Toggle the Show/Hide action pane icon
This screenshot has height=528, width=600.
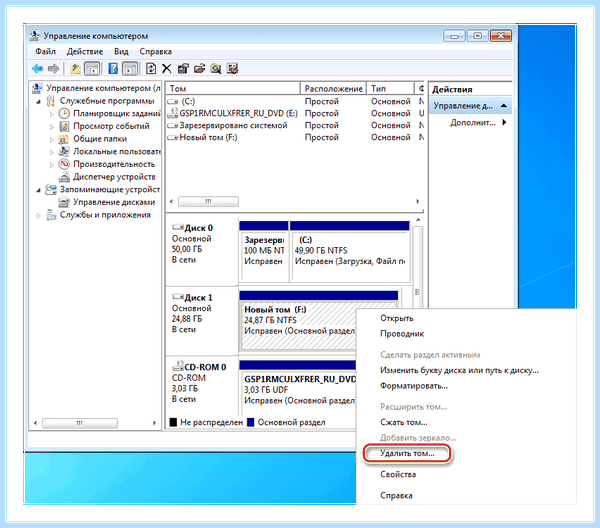click(130, 69)
